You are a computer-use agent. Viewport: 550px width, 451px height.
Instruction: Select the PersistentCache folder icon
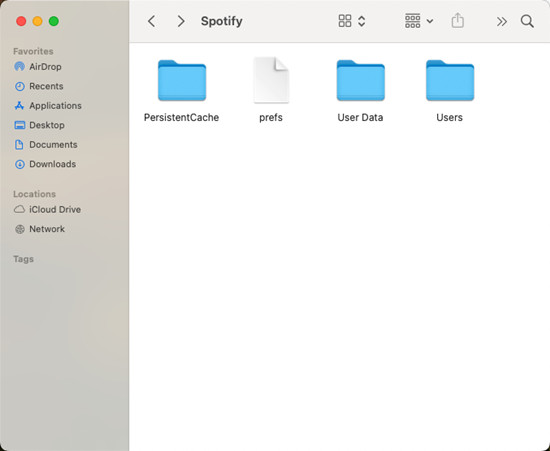(182, 80)
